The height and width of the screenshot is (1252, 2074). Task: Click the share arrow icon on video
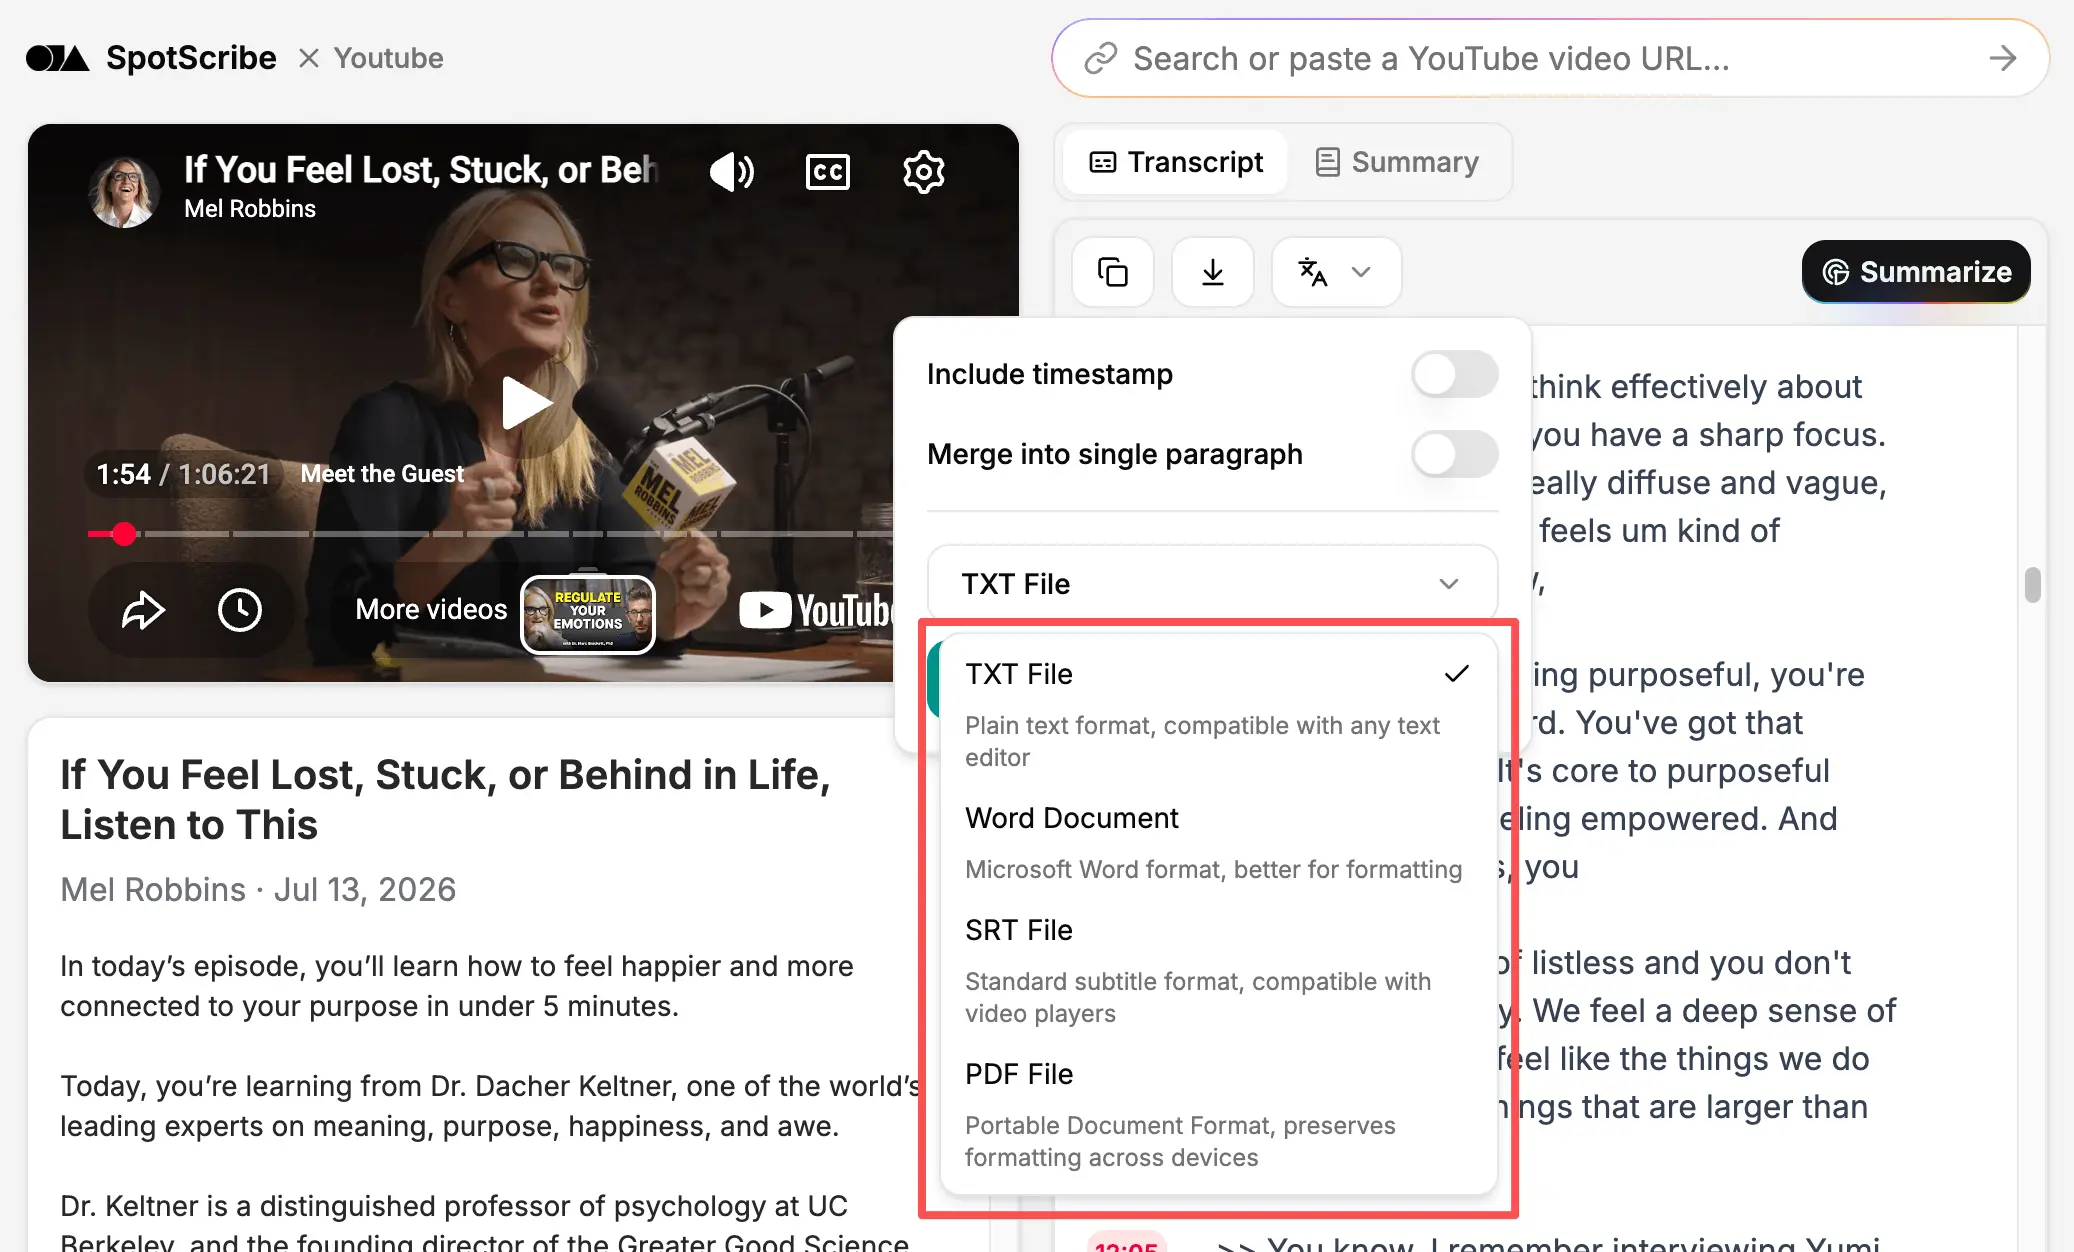click(x=143, y=610)
